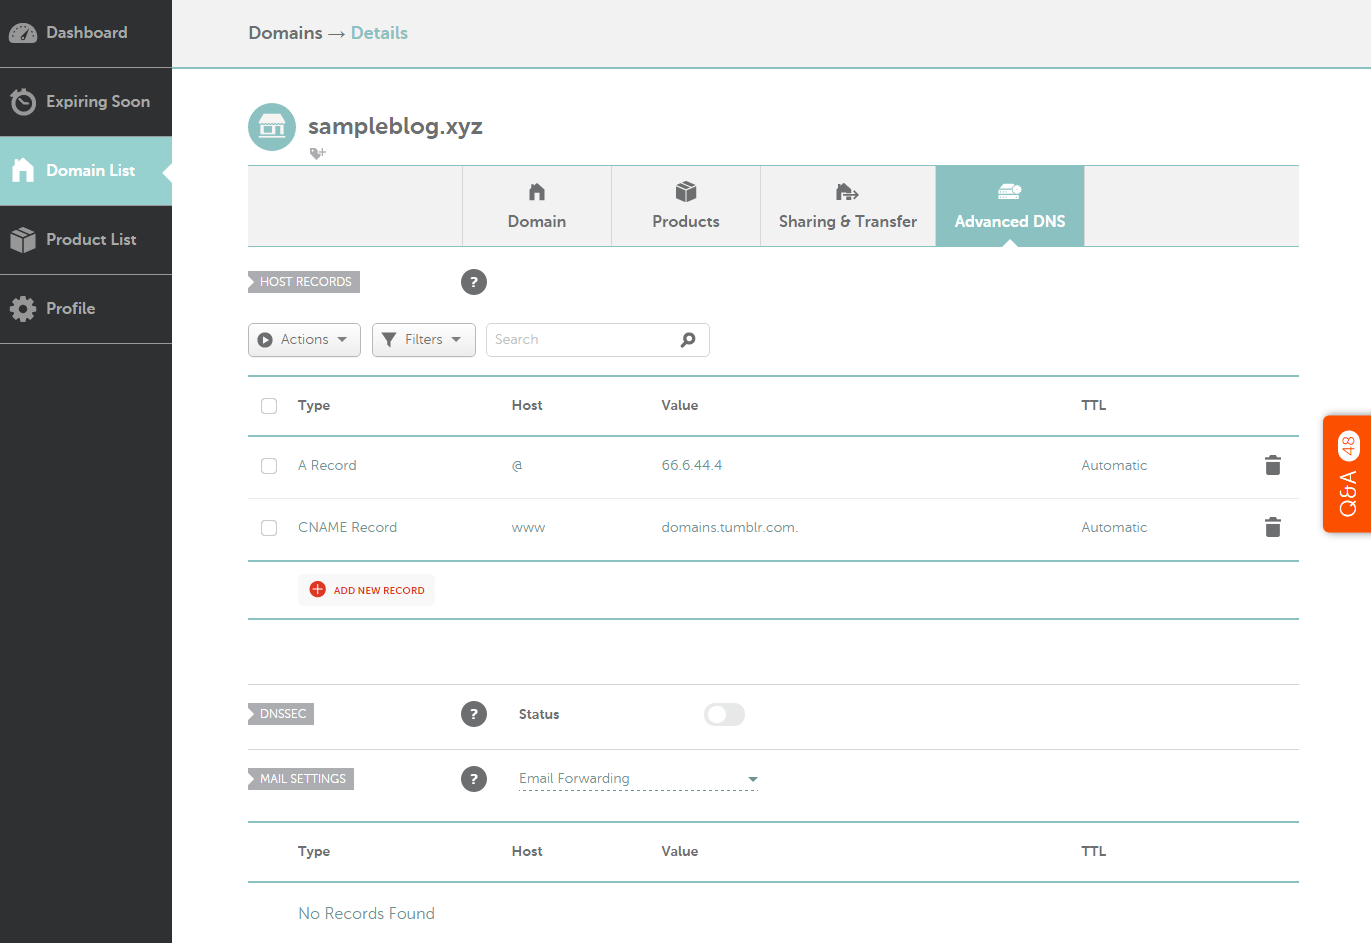Viewport: 1371px width, 943px height.
Task: Click the Host Records TTL column header
Action: tap(1094, 406)
